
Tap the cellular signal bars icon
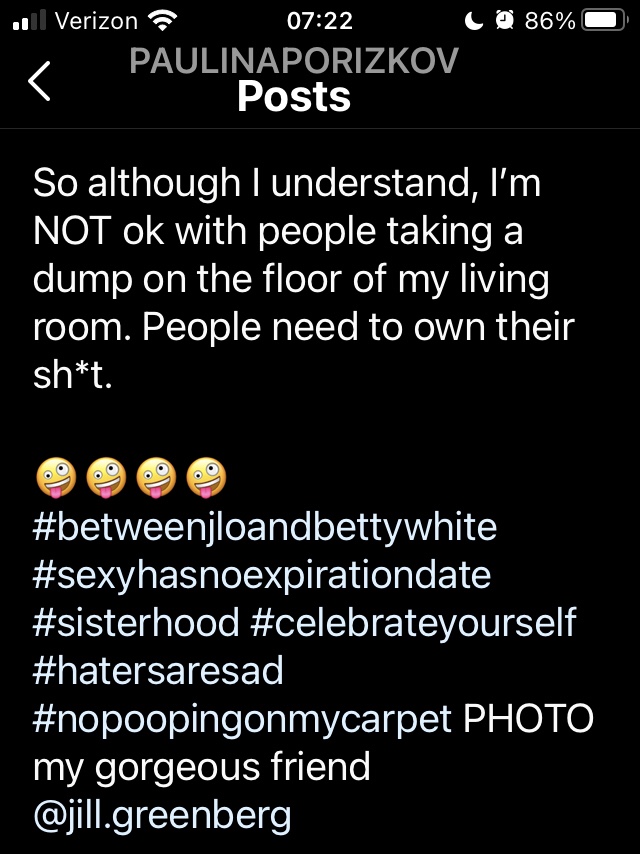tap(31, 21)
